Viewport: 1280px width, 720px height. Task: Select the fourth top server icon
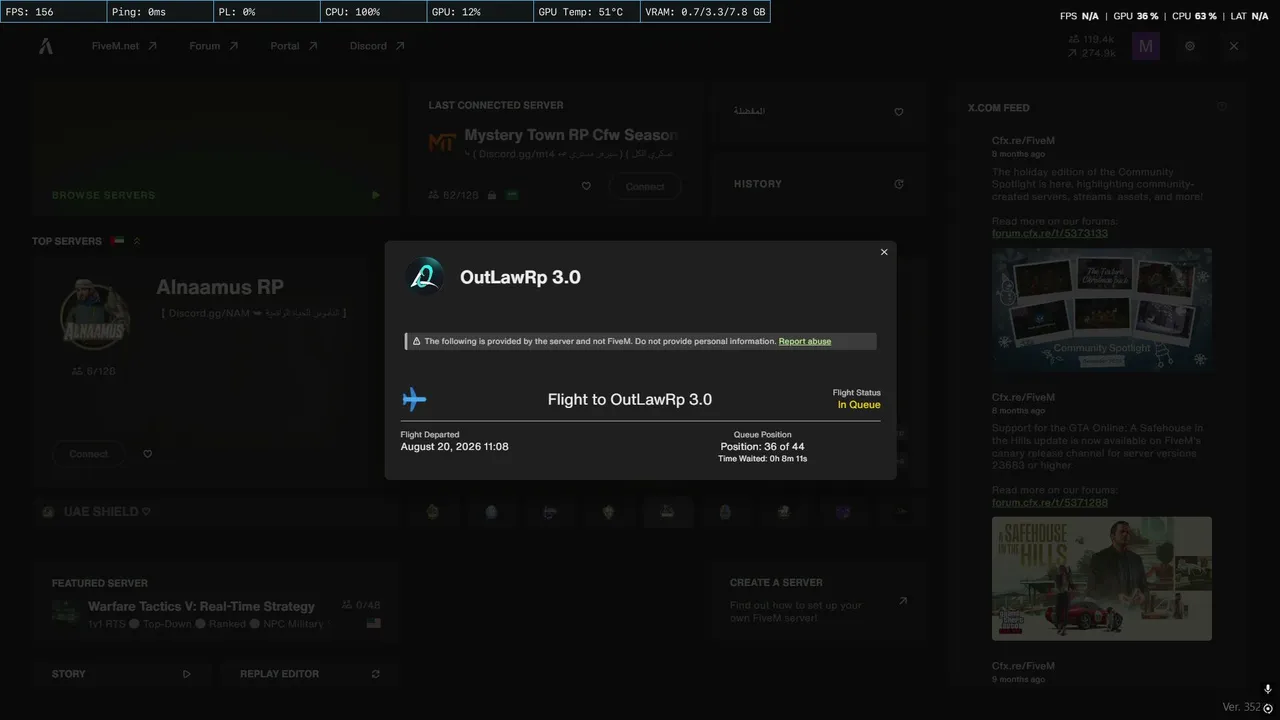click(608, 512)
